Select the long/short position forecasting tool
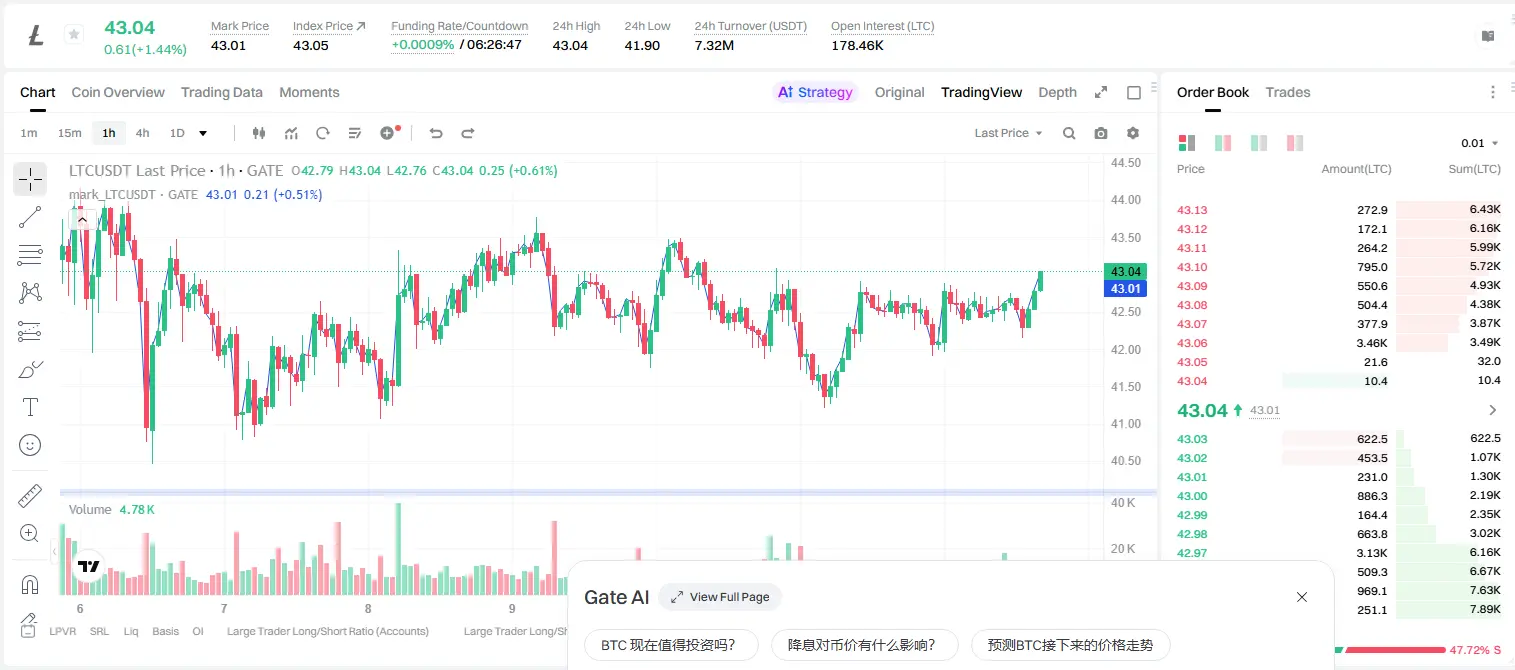 (30, 331)
